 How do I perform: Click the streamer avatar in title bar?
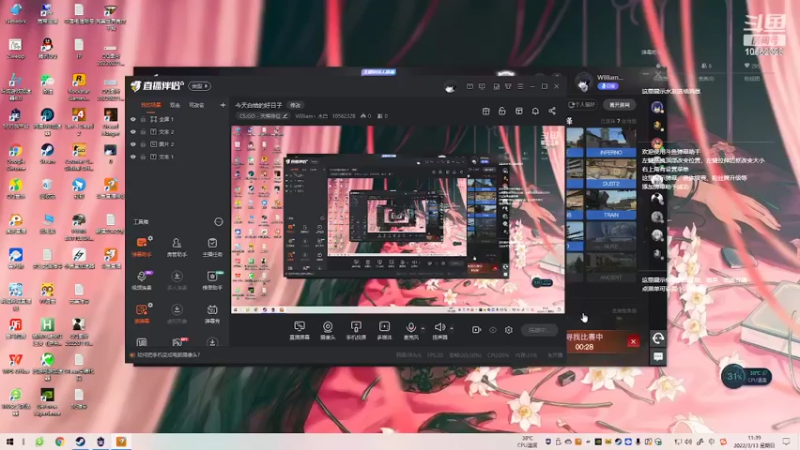pyautogui.click(x=450, y=87)
